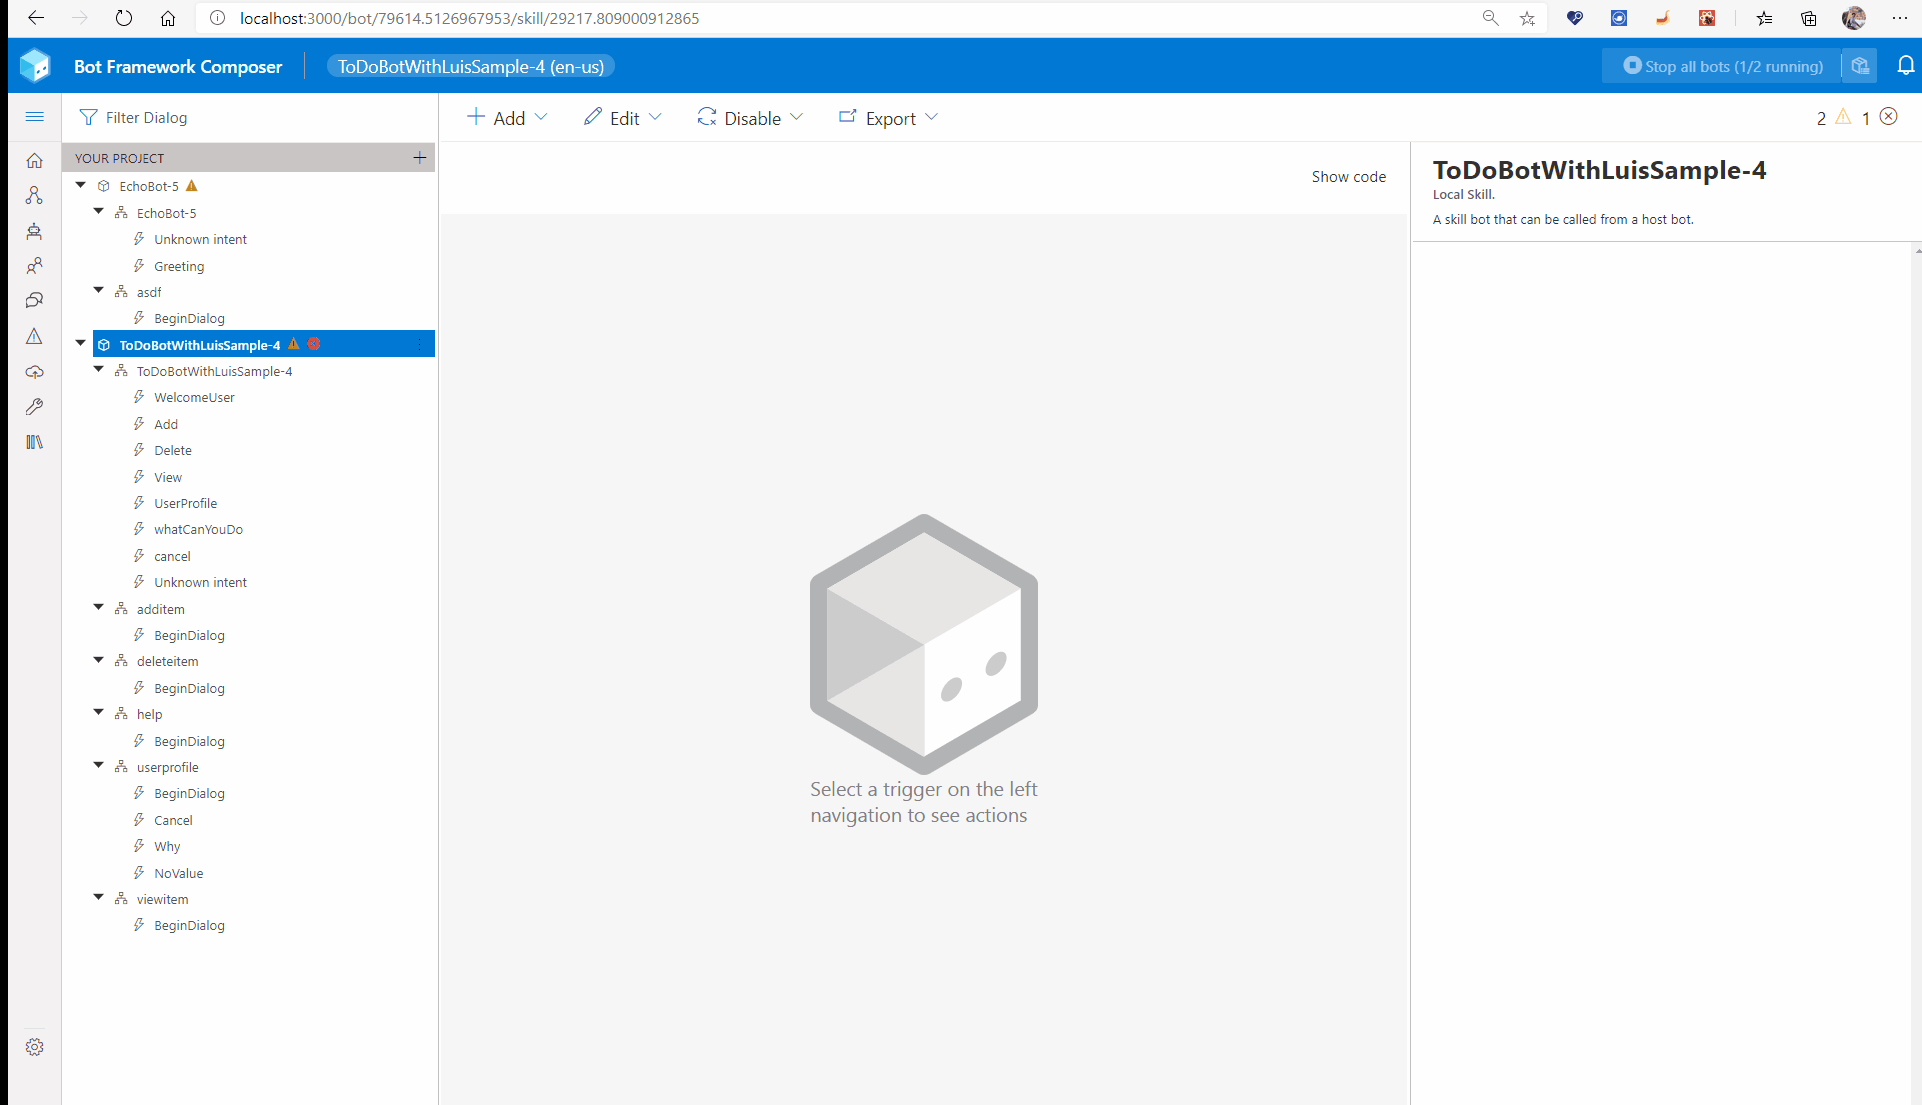Open the library icon in the sidebar
The width and height of the screenshot is (1922, 1105).
tap(35, 442)
